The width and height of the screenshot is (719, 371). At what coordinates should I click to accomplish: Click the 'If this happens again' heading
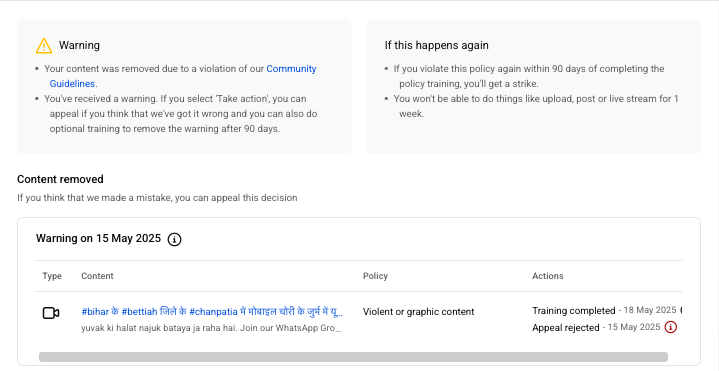pos(437,45)
